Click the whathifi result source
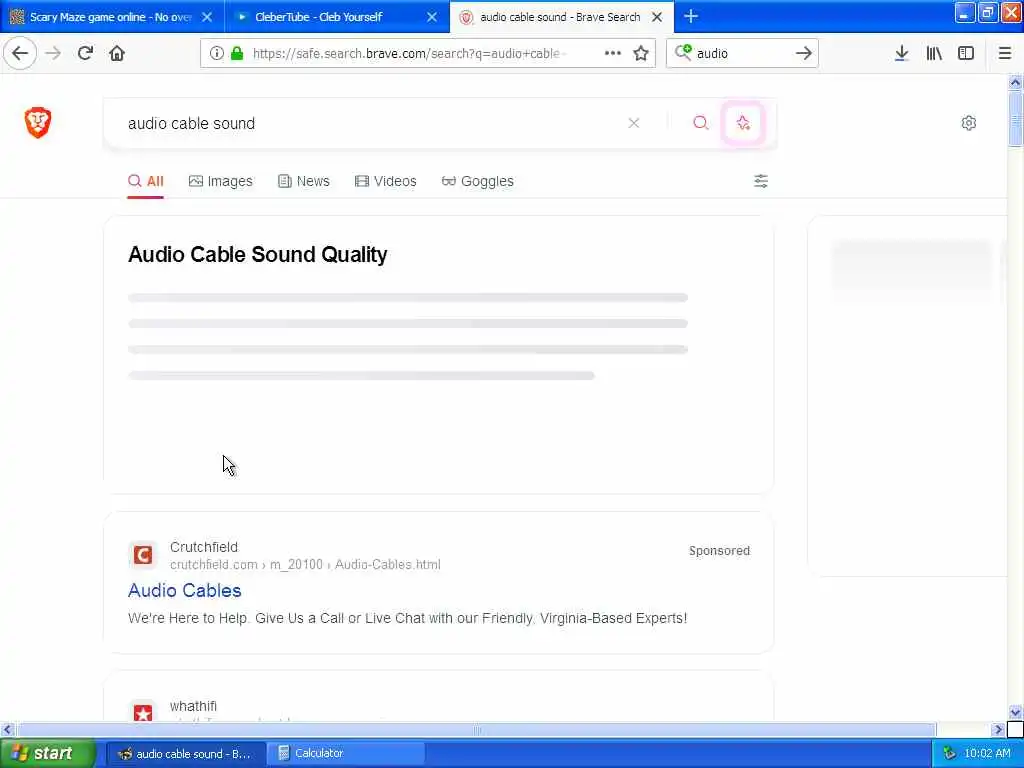Screen dimensions: 1024x768 (x=193, y=706)
